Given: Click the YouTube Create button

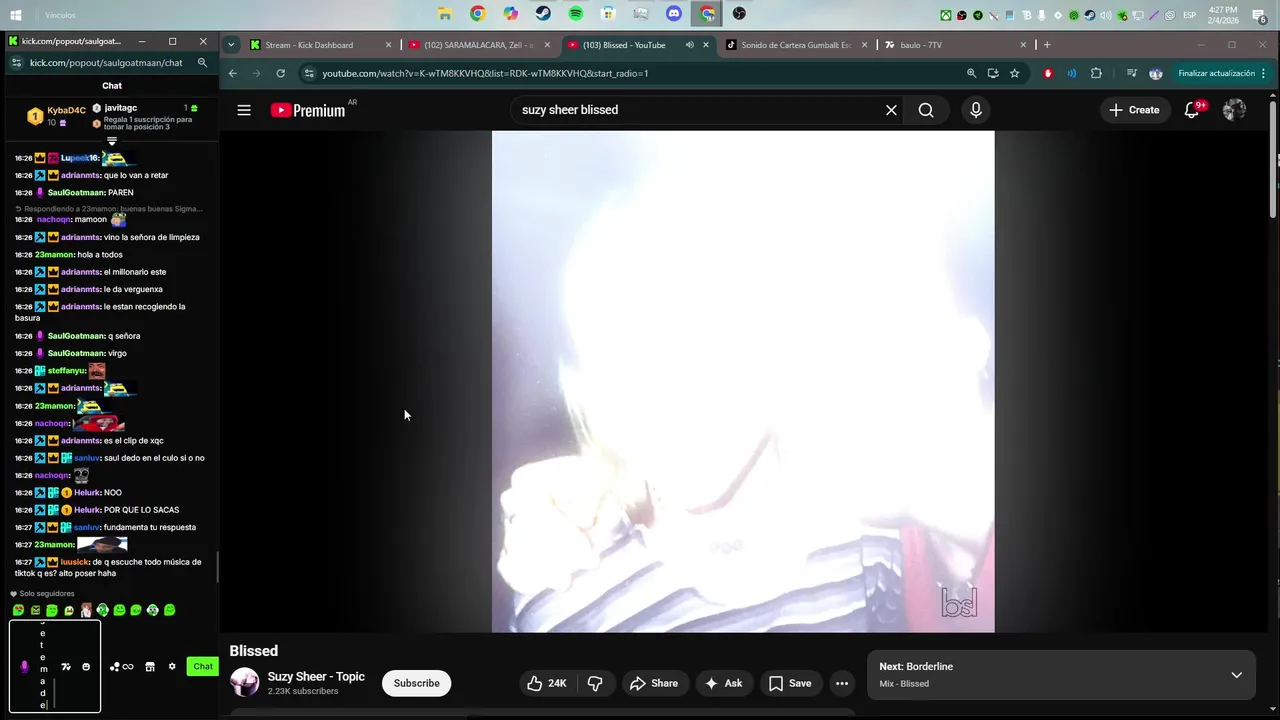Looking at the screenshot, I should click(1134, 110).
